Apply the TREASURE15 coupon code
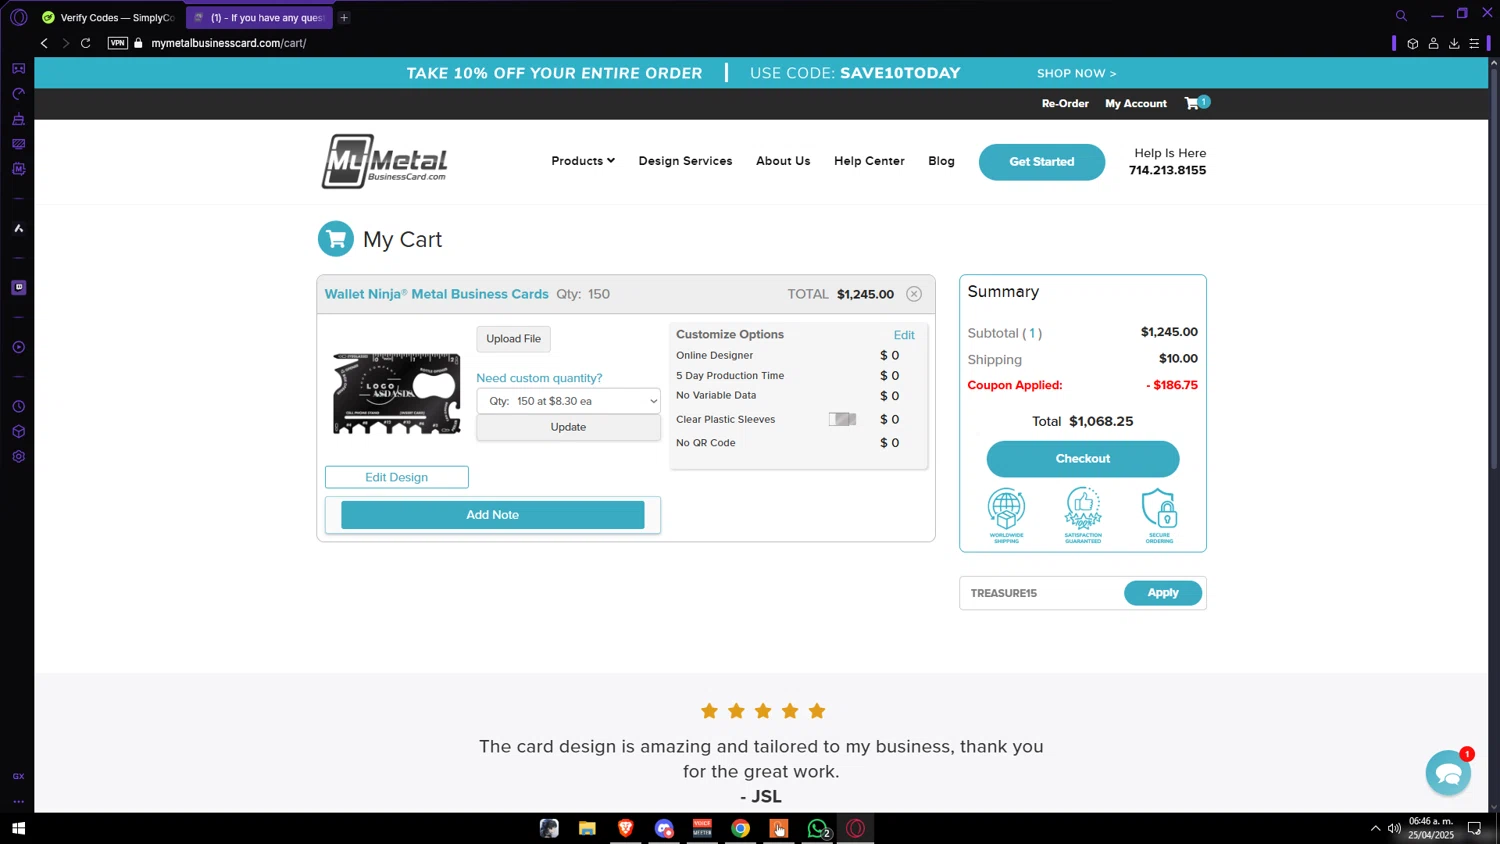Screen dimensions: 1500x844 click(x=1162, y=593)
